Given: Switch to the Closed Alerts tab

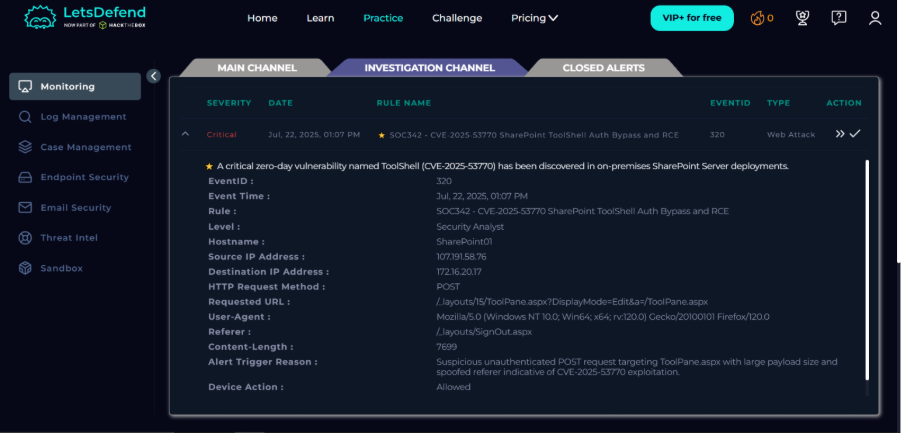Looking at the screenshot, I should coord(603,68).
